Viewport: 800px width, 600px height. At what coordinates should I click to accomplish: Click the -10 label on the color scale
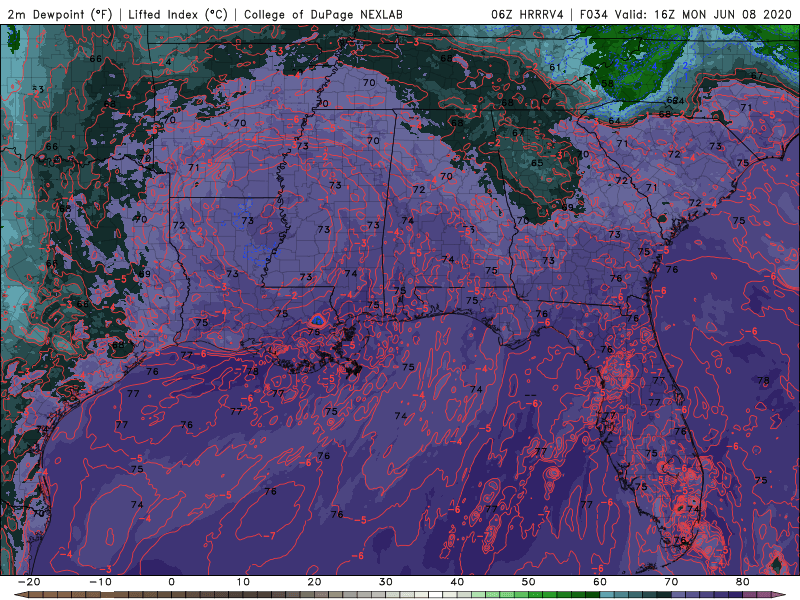click(x=100, y=582)
